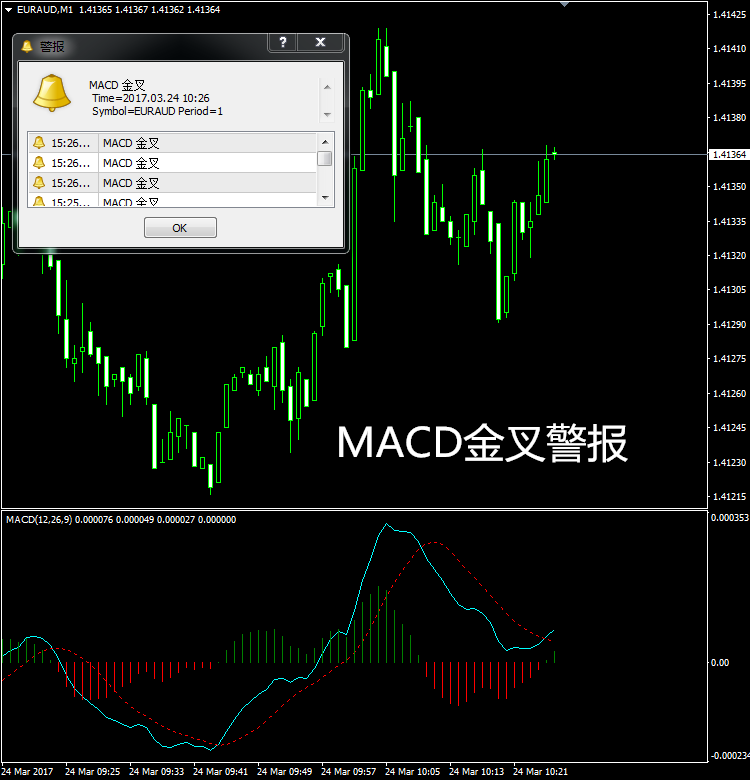The image size is (750, 780).
Task: Click alert list scrollbar up arrow
Action: [x=325, y=142]
